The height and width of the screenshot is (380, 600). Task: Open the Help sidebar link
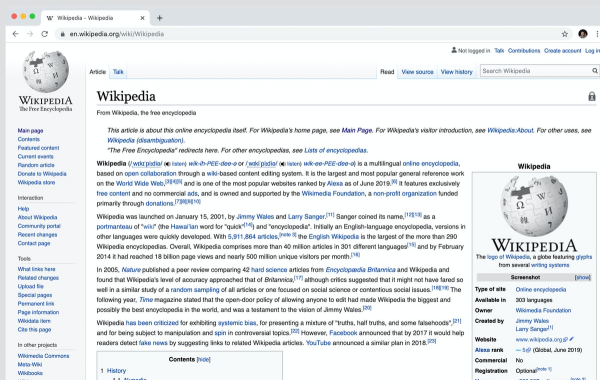tap(23, 209)
